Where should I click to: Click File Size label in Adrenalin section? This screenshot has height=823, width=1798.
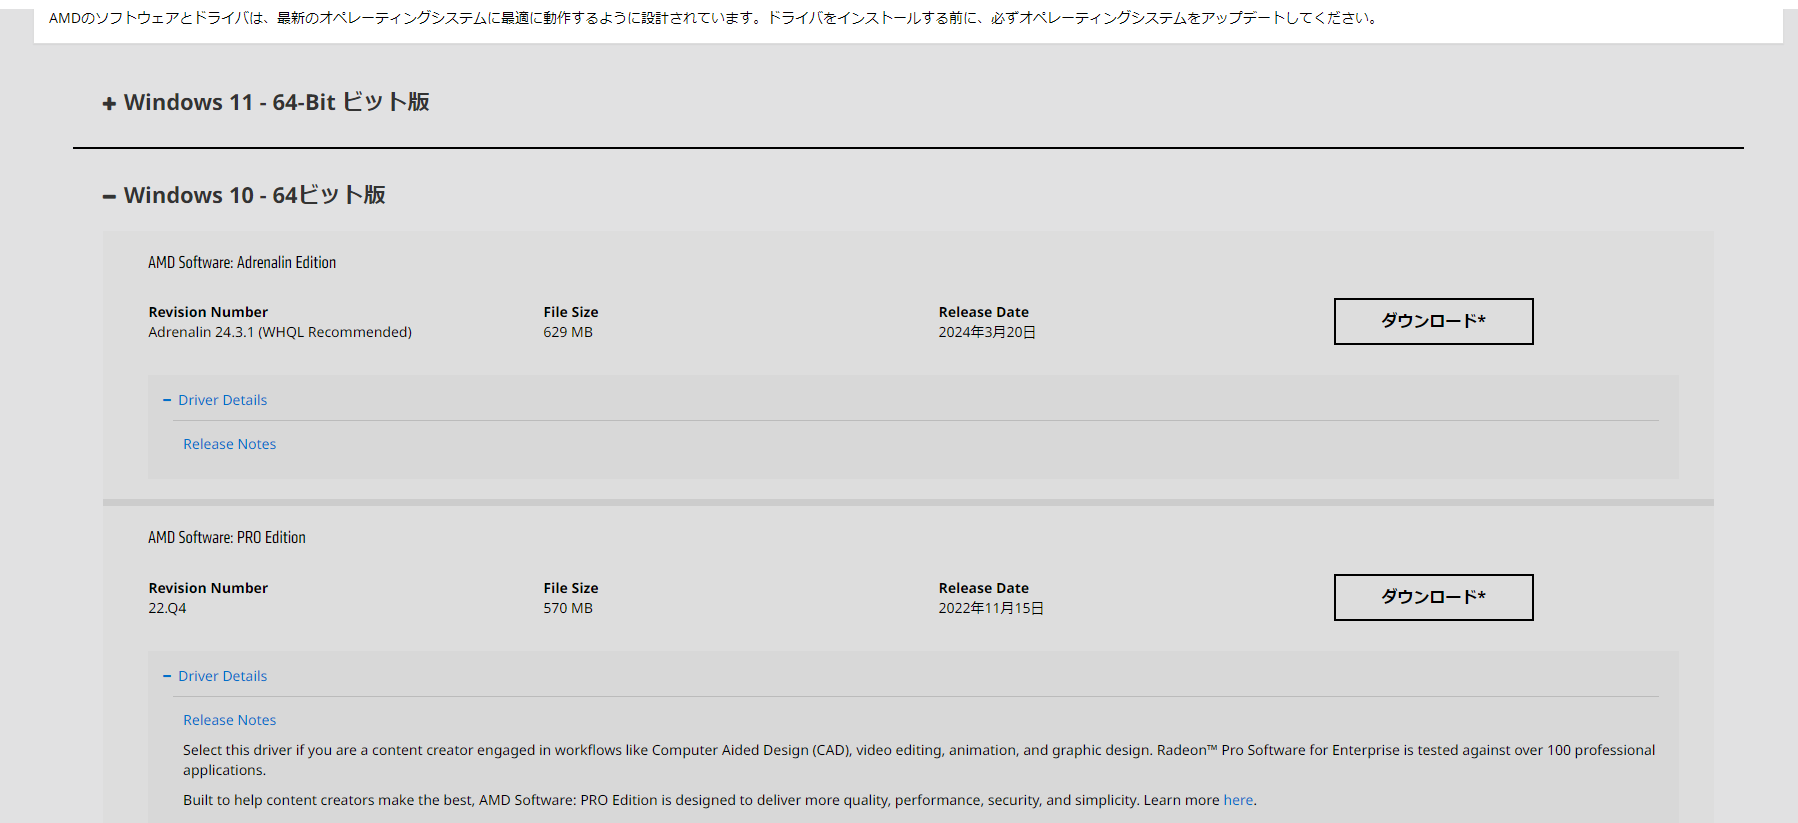571,312
